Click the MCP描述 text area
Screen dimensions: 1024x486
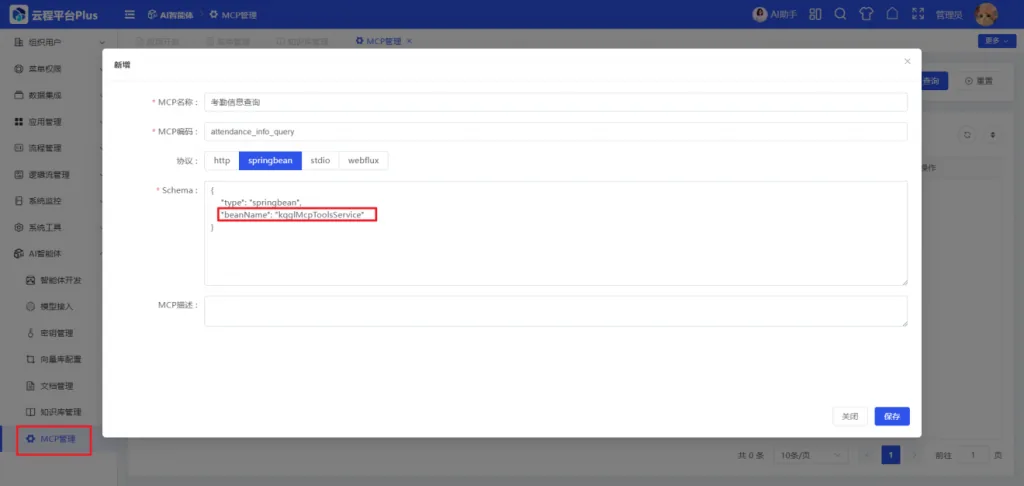click(x=556, y=311)
